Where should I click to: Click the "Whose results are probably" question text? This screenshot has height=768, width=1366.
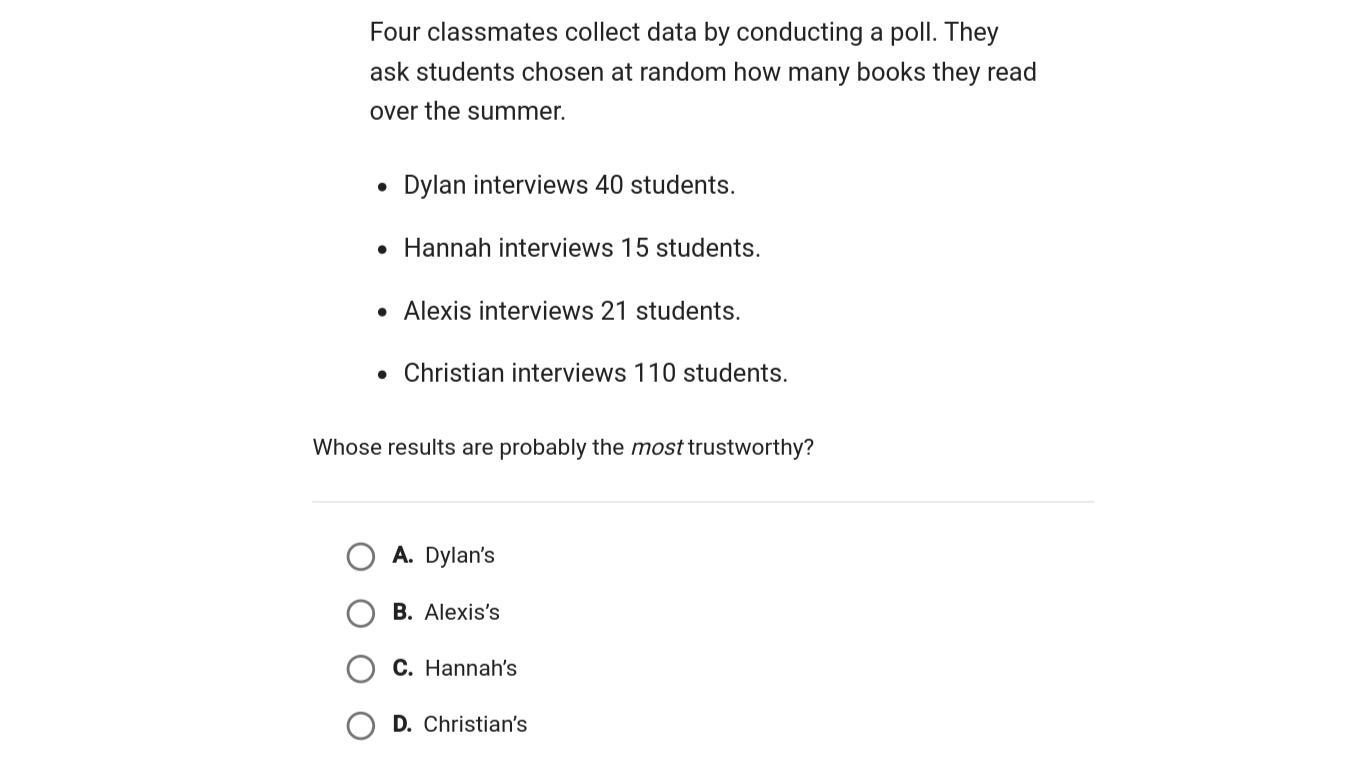(468, 447)
